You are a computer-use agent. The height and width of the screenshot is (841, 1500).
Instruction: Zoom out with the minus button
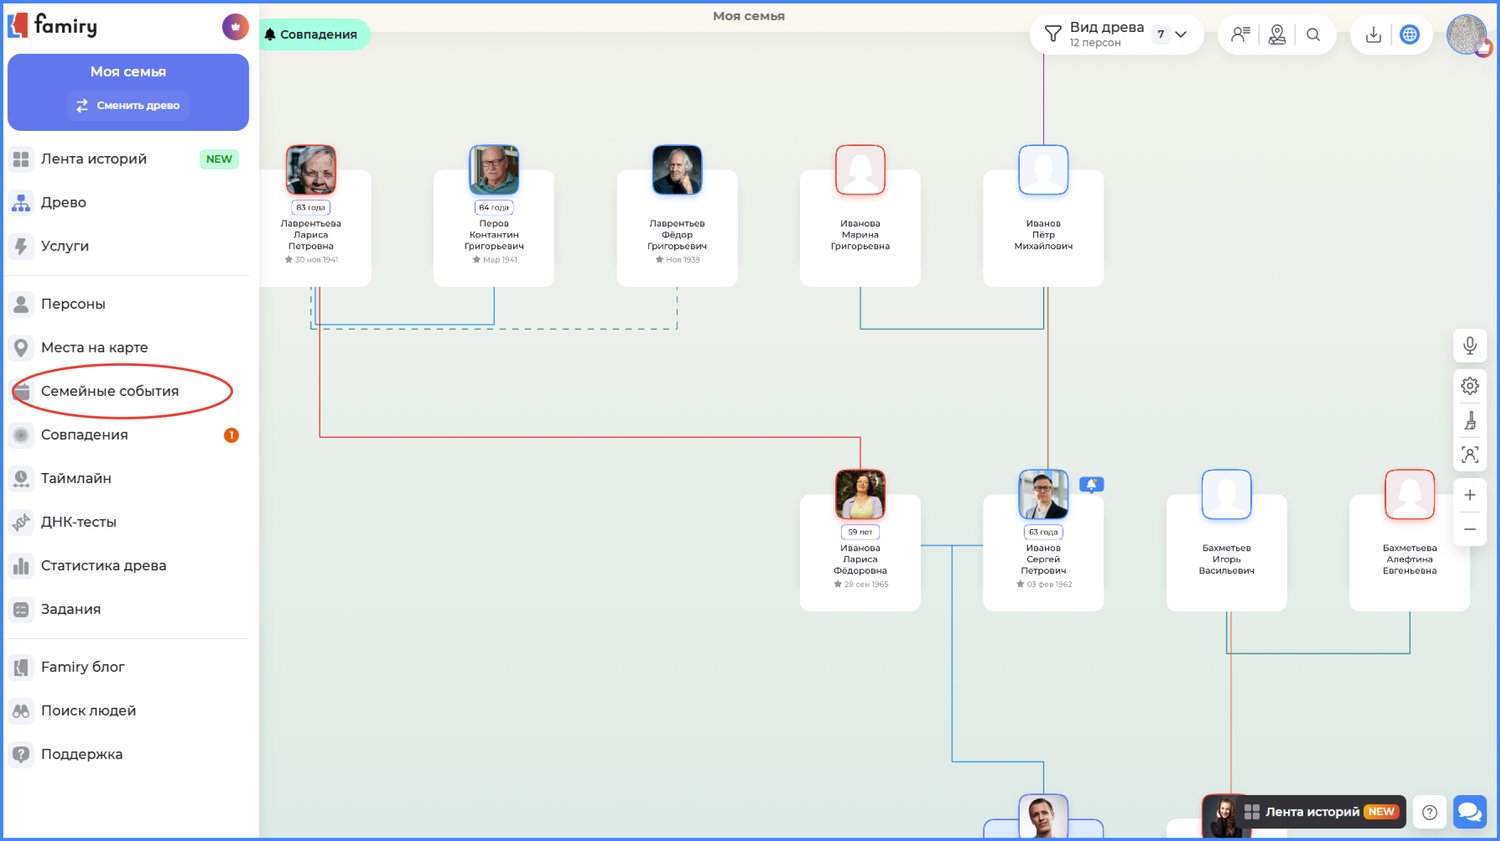(1469, 530)
